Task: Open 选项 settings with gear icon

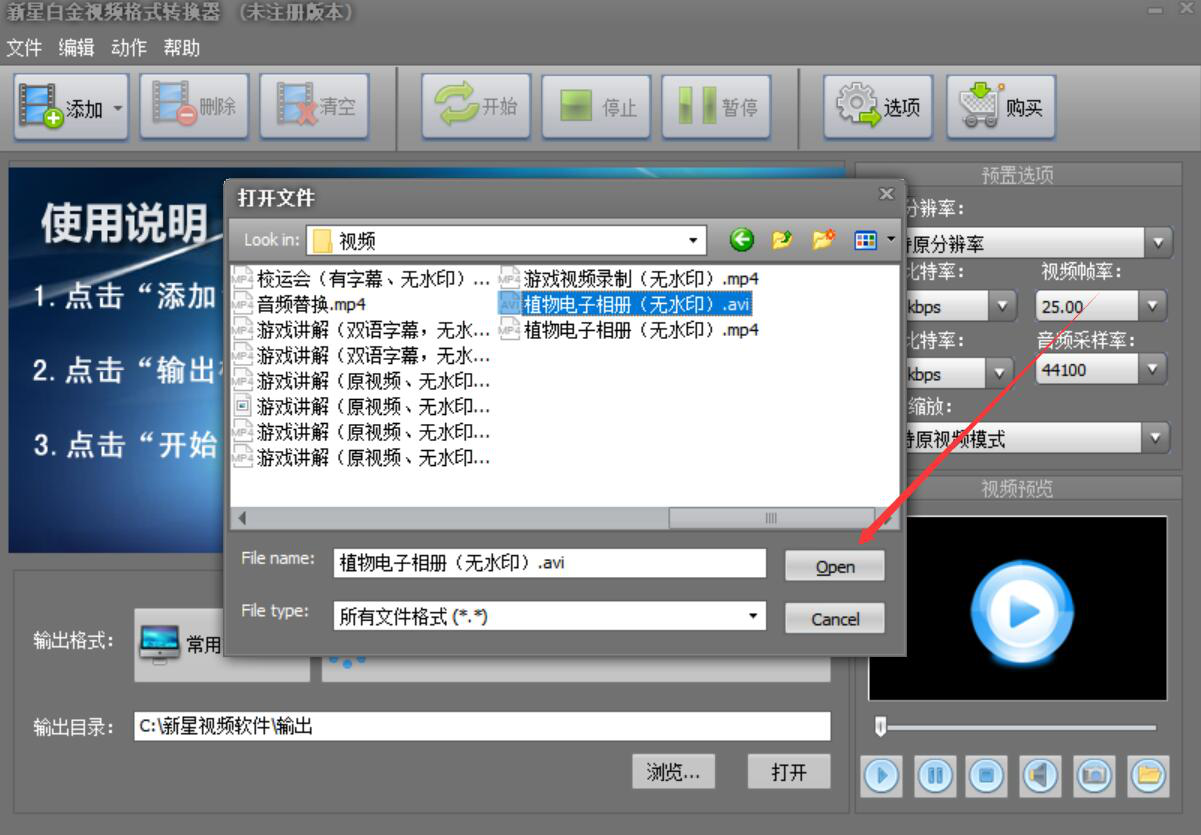Action: pos(878,106)
